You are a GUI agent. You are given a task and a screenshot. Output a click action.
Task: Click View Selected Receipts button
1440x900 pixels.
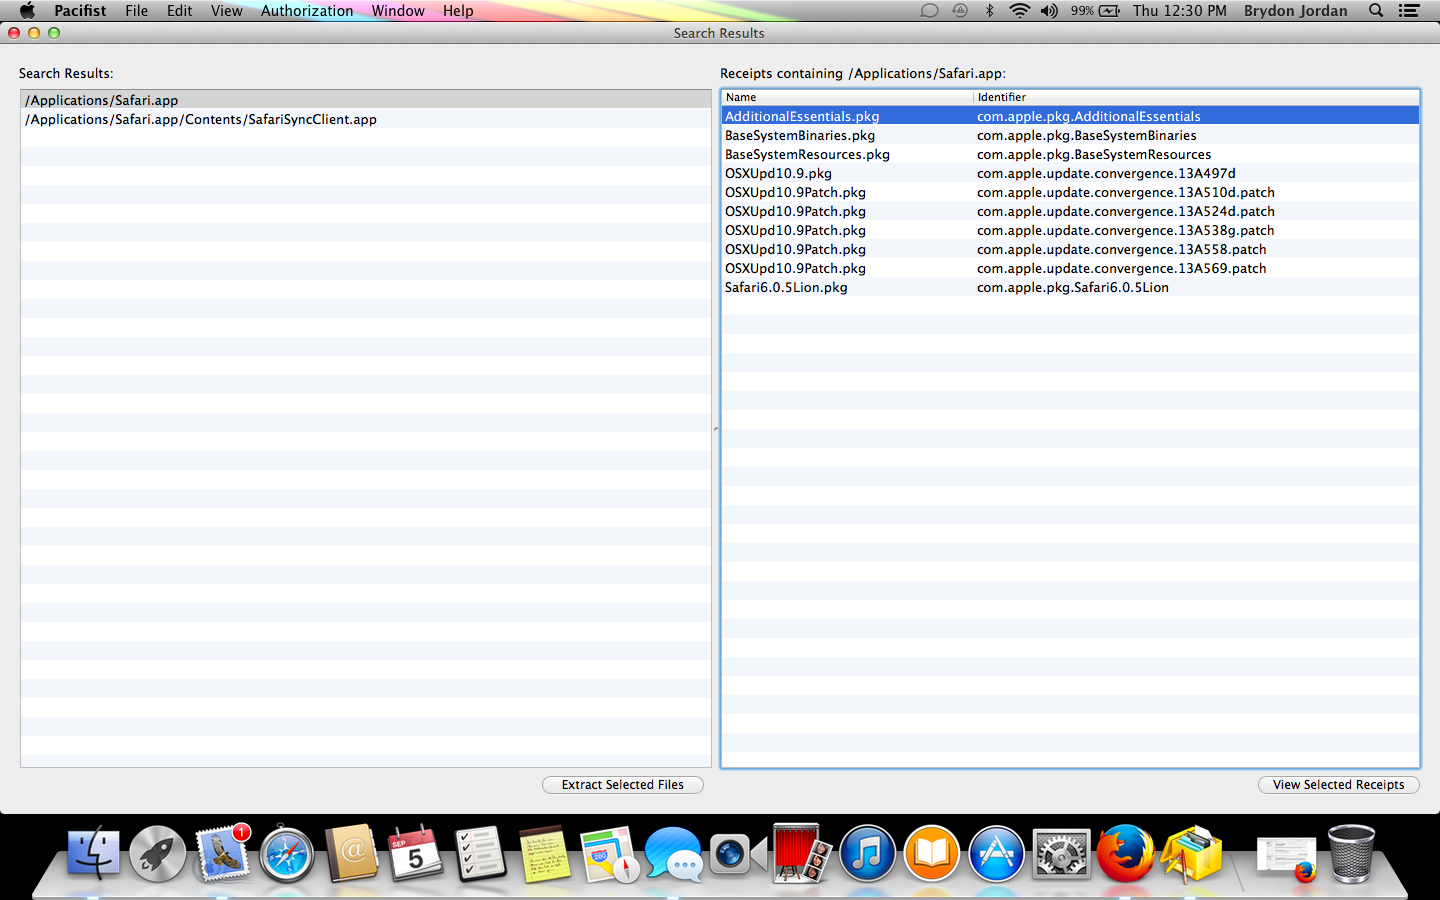(1339, 785)
